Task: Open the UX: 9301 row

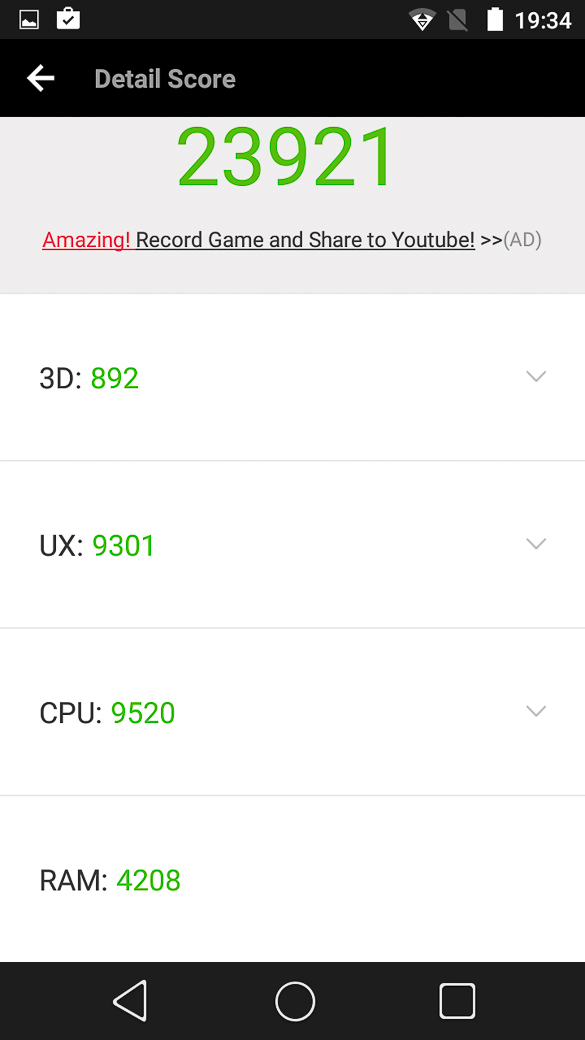Action: pyautogui.click(x=292, y=545)
